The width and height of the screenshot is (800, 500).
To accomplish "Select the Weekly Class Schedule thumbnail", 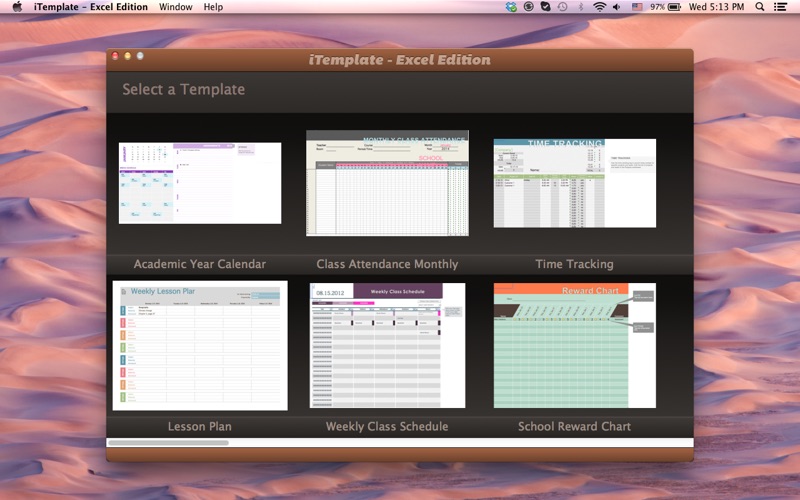I will pos(387,345).
